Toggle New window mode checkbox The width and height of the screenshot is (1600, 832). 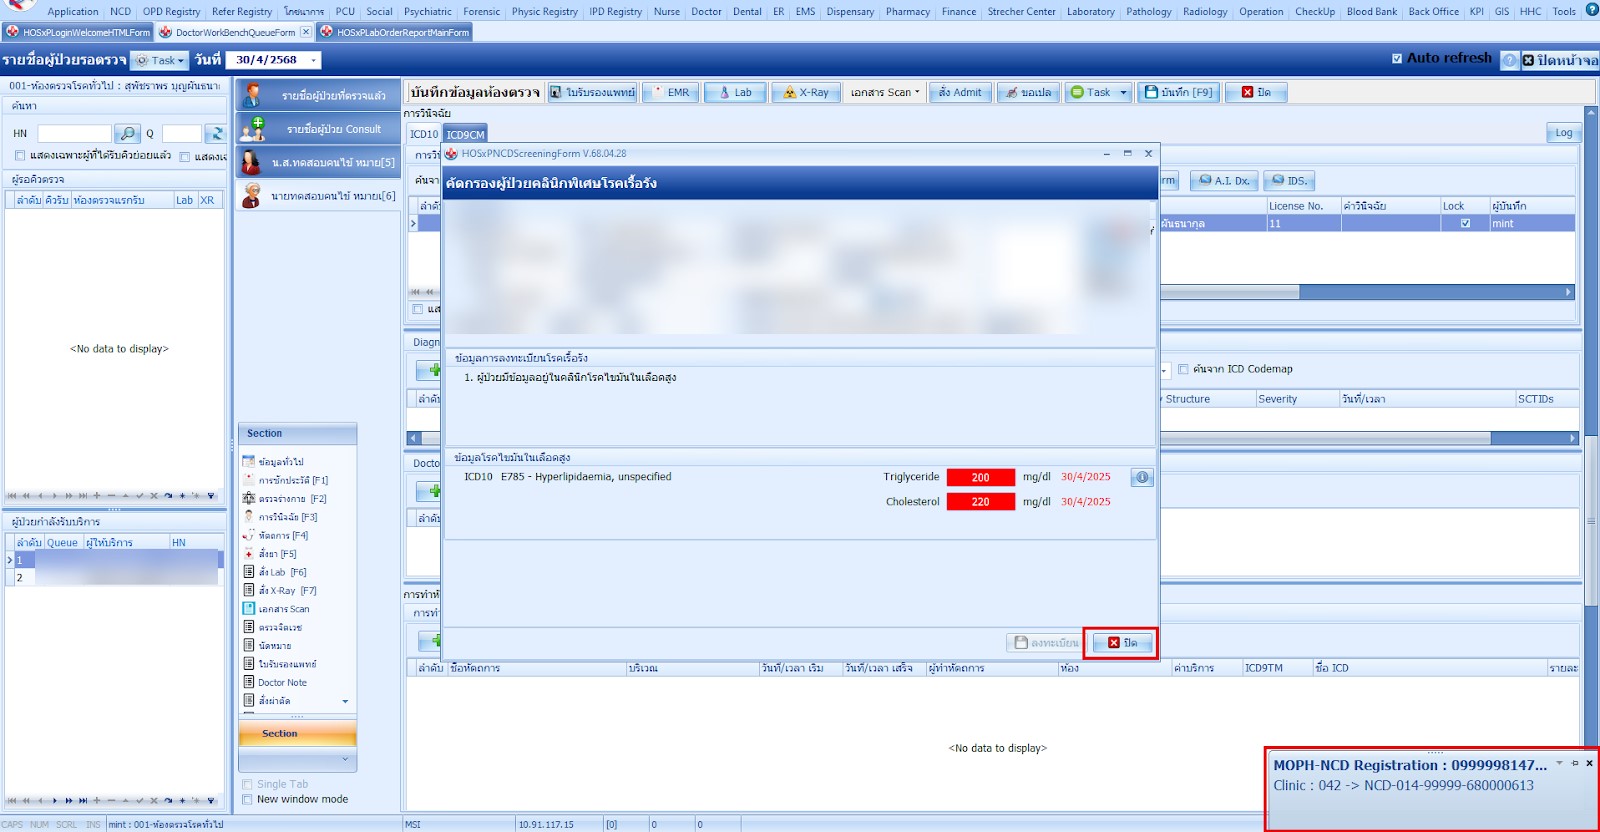point(247,799)
